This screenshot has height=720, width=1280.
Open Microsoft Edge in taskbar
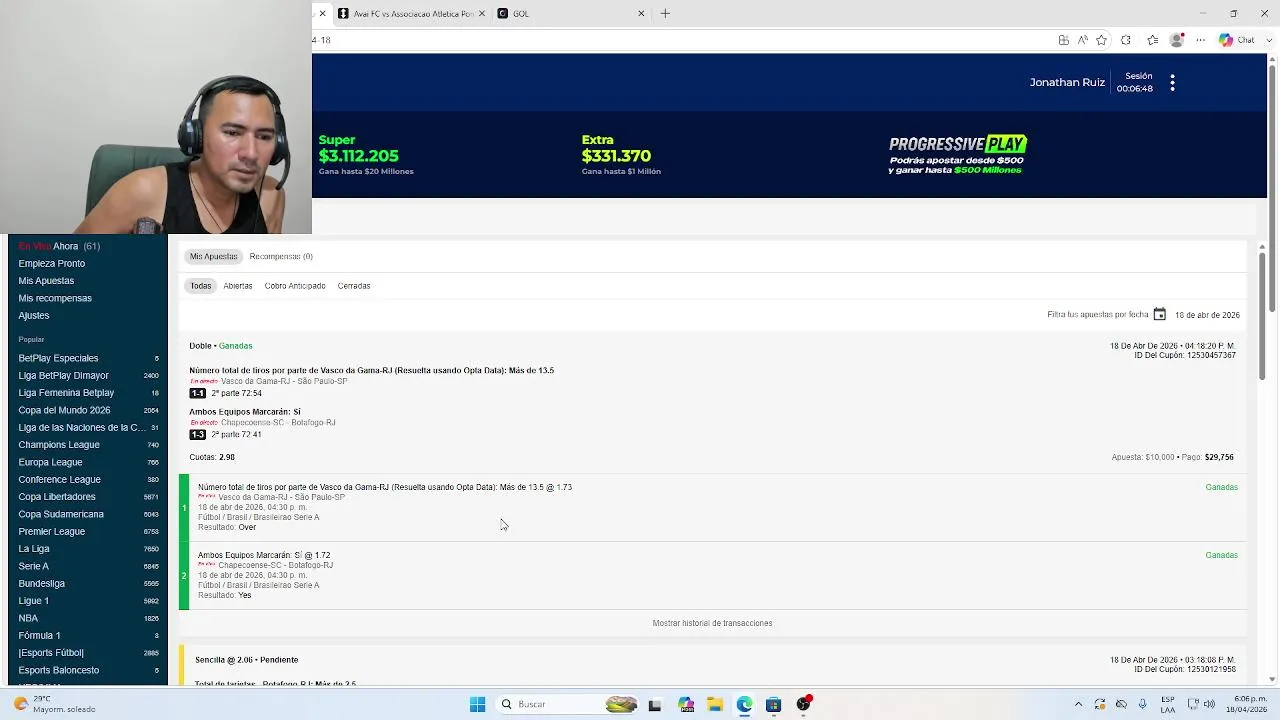tap(744, 704)
